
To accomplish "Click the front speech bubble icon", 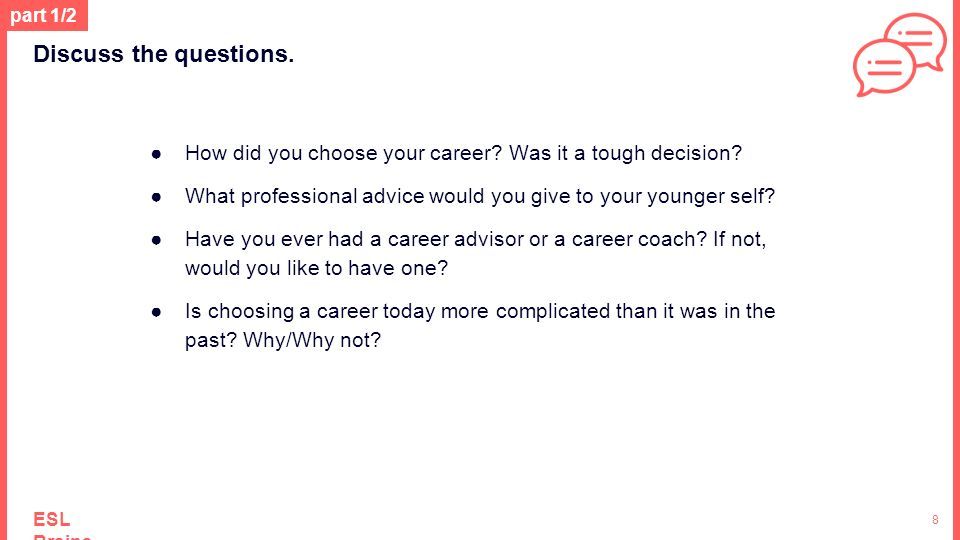I will (884, 67).
